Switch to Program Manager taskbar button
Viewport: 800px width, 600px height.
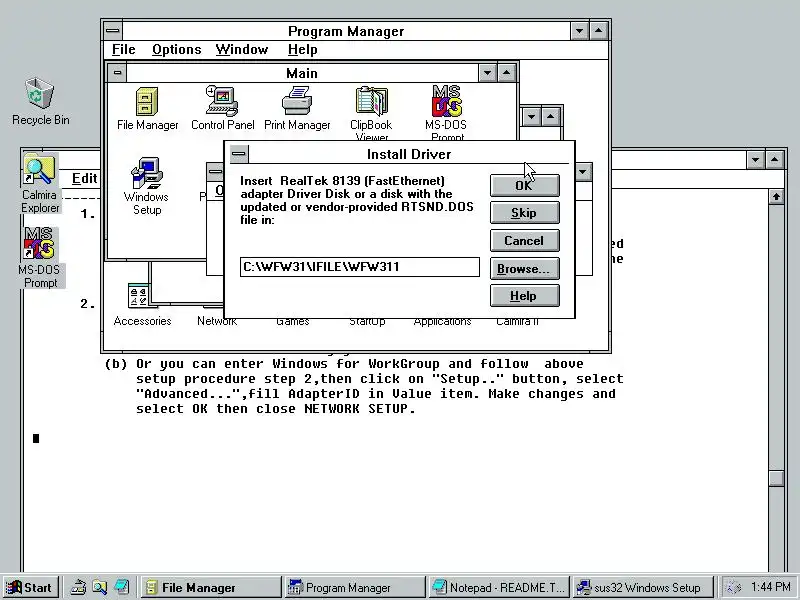click(x=355, y=587)
